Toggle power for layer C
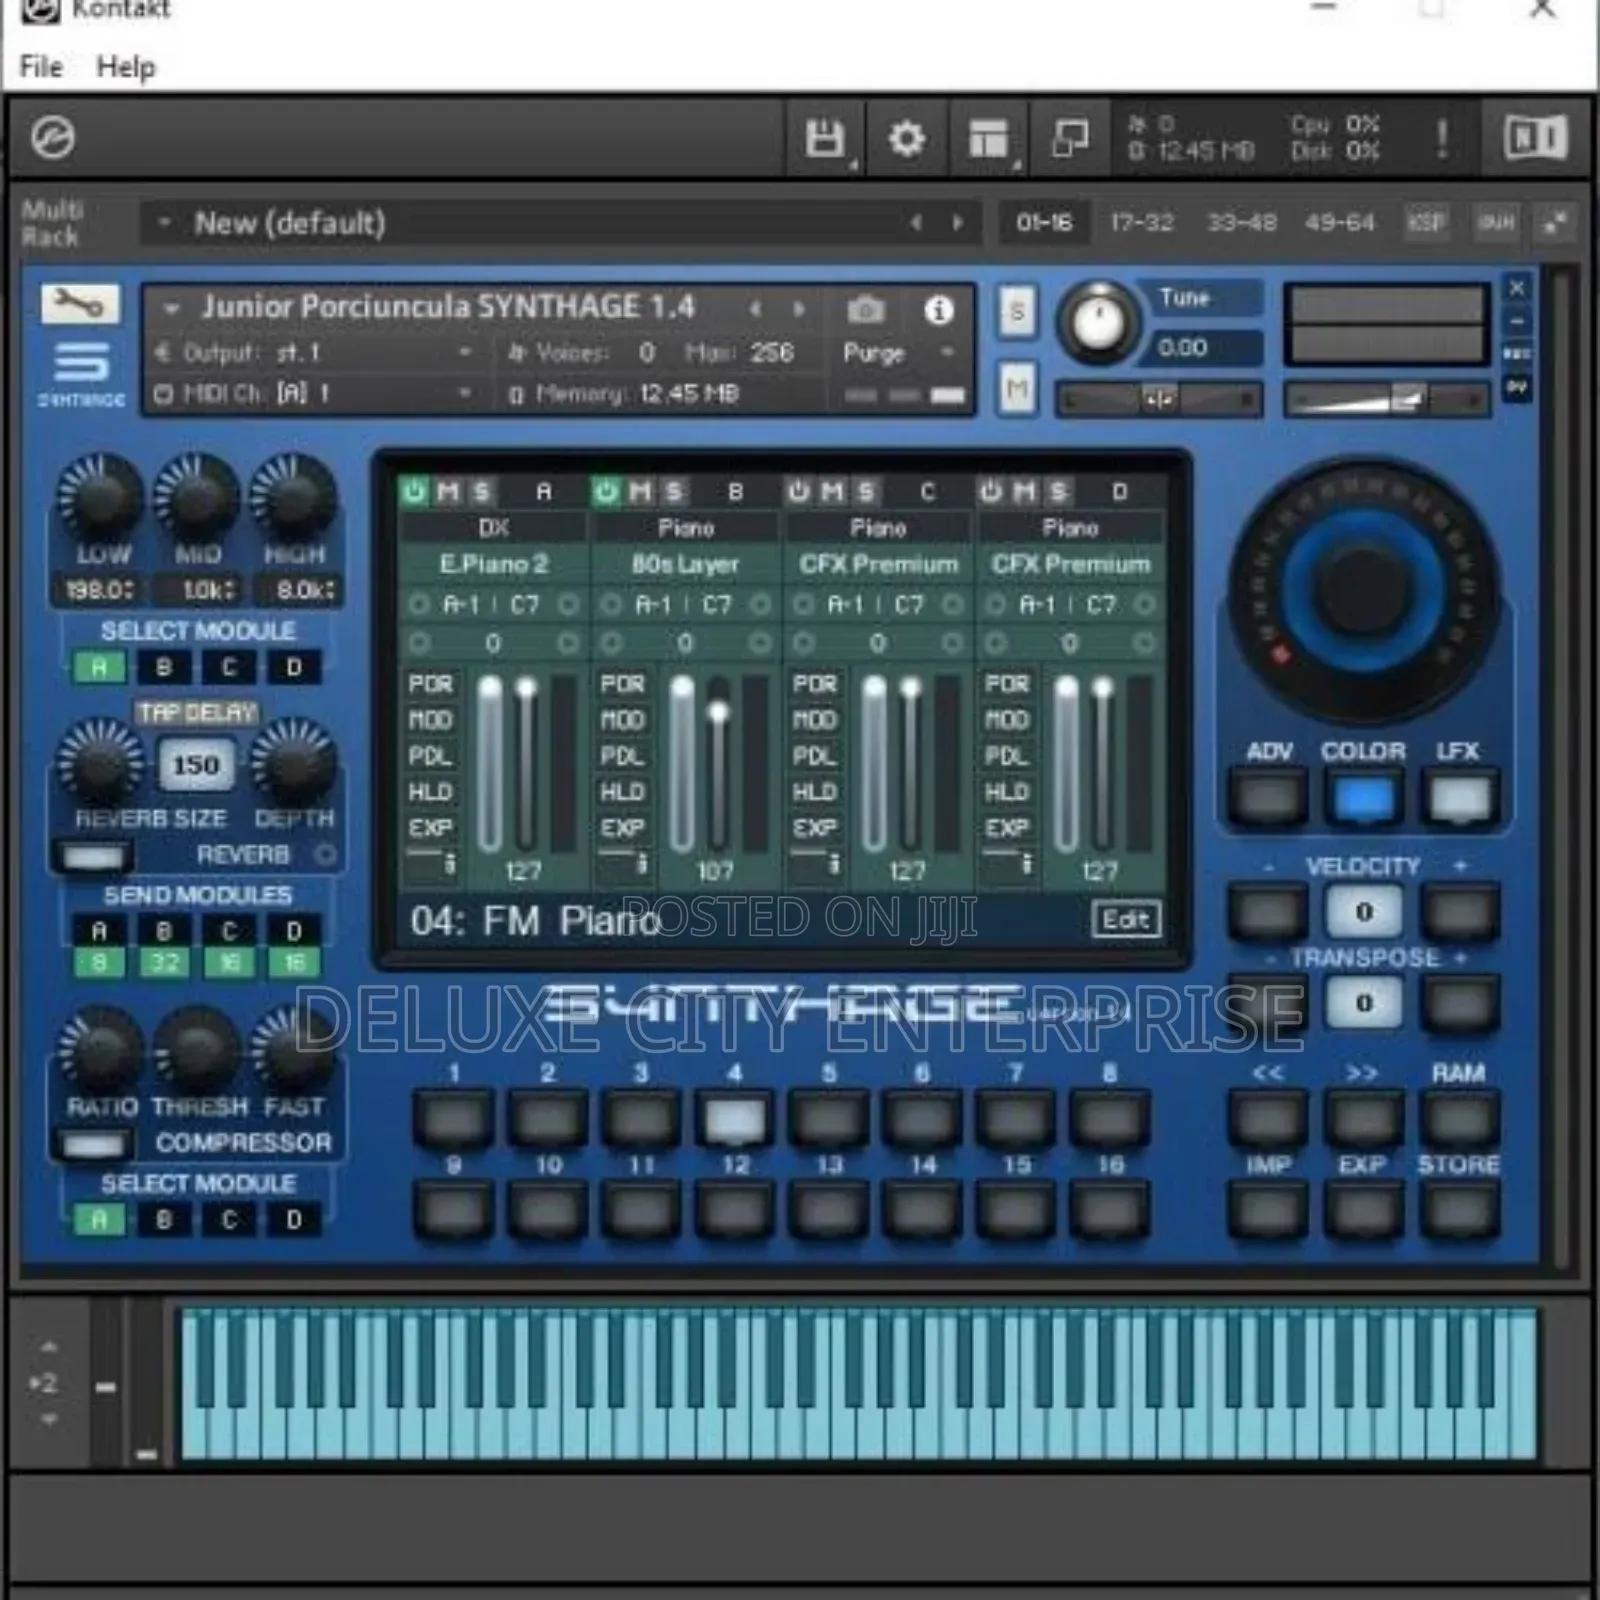 [798, 491]
